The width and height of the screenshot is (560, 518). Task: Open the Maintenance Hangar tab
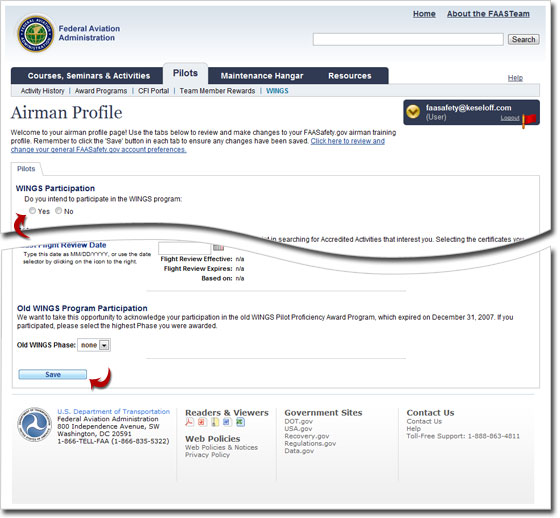[x=262, y=76]
